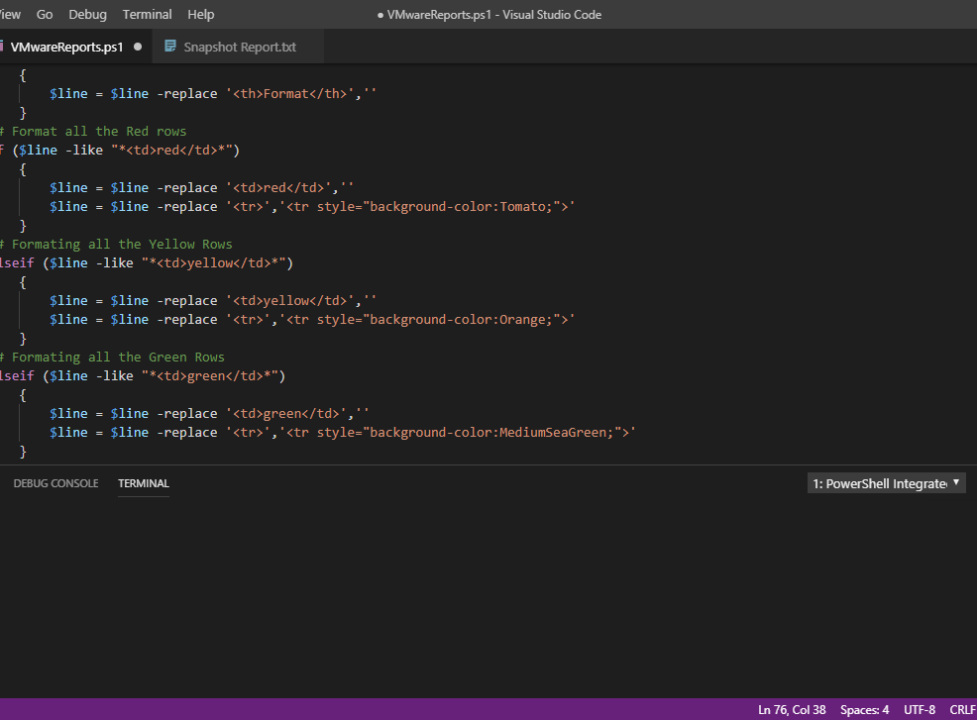This screenshot has height=720, width=977.
Task: Open the Terminal menu
Action: click(147, 14)
